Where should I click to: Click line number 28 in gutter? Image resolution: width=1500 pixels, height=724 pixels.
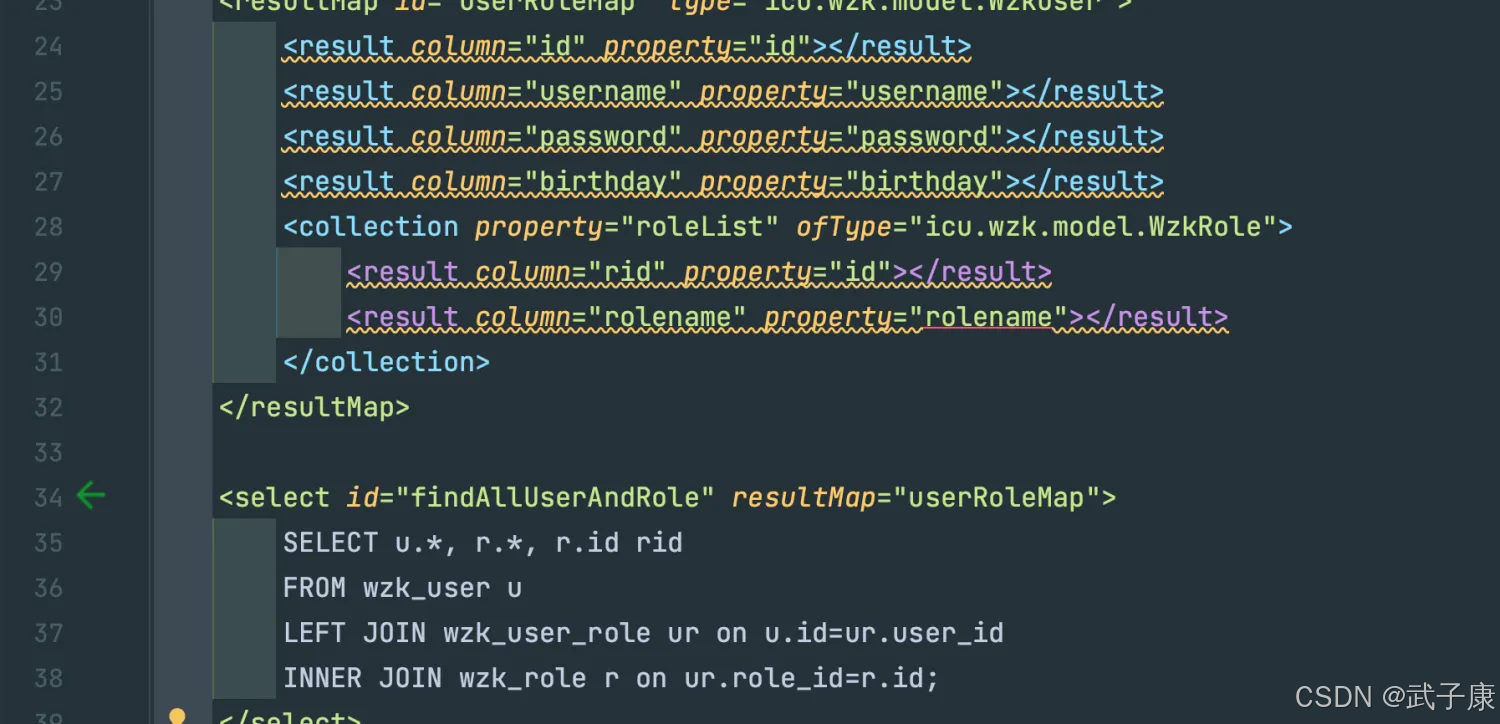tap(48, 227)
